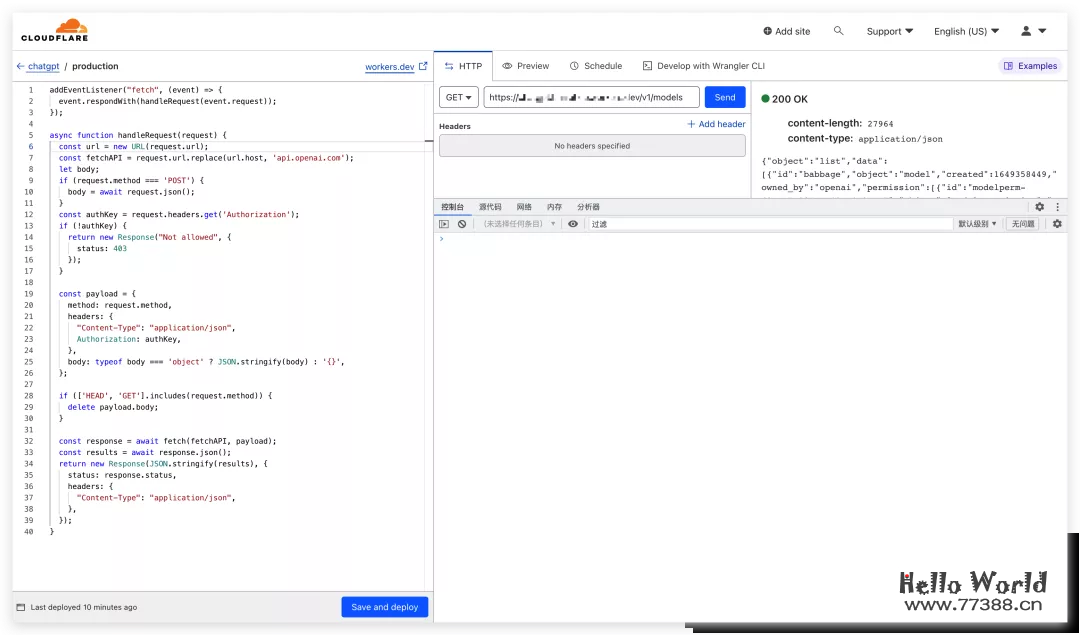Viewport: 1080px width, 635px height.
Task: Open the console sidebar toggle icon
Action: click(x=442, y=222)
